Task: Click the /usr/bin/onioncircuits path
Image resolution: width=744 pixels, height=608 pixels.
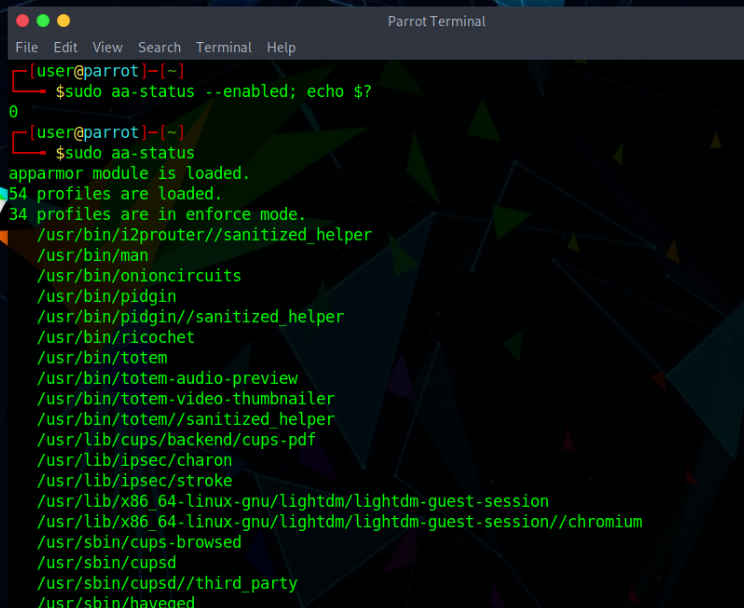Action: (x=138, y=276)
